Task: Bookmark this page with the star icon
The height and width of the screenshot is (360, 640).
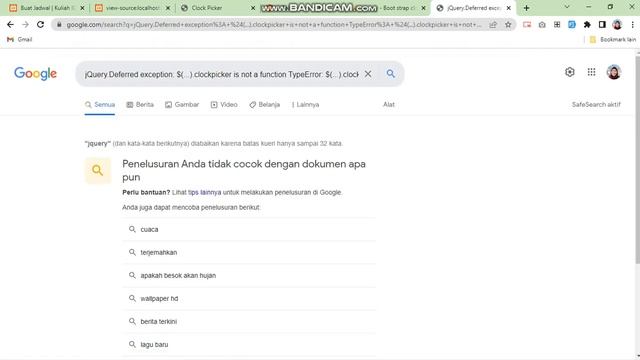Action: coord(508,24)
